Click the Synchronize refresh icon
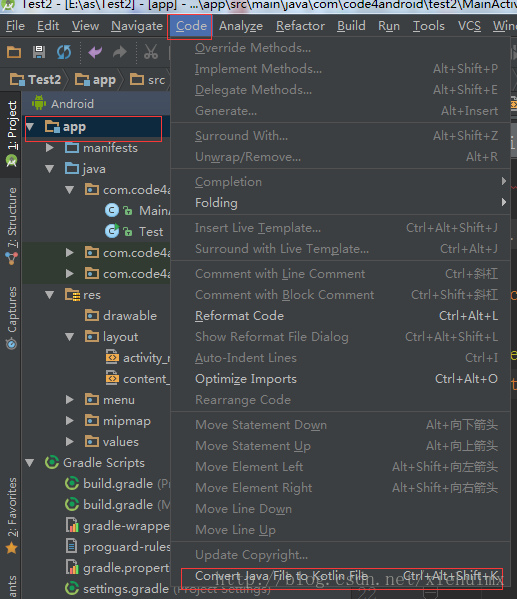 [x=64, y=52]
